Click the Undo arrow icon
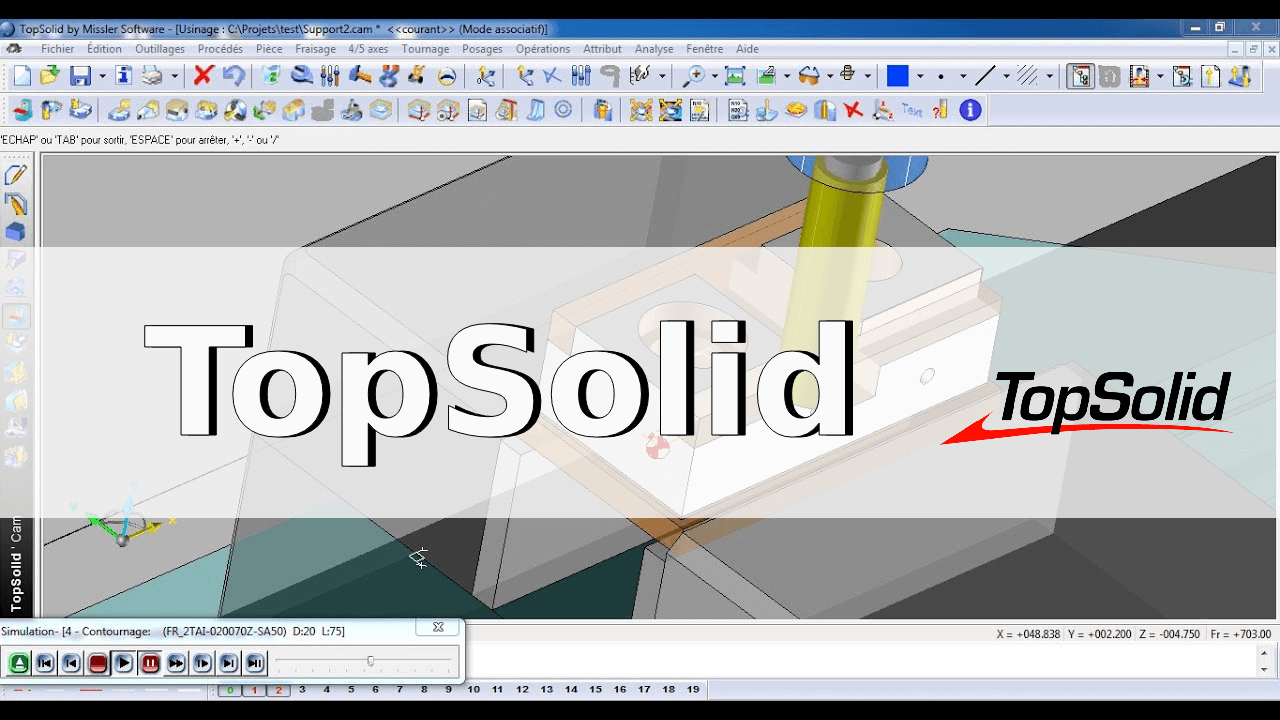1280x720 pixels. click(233, 76)
